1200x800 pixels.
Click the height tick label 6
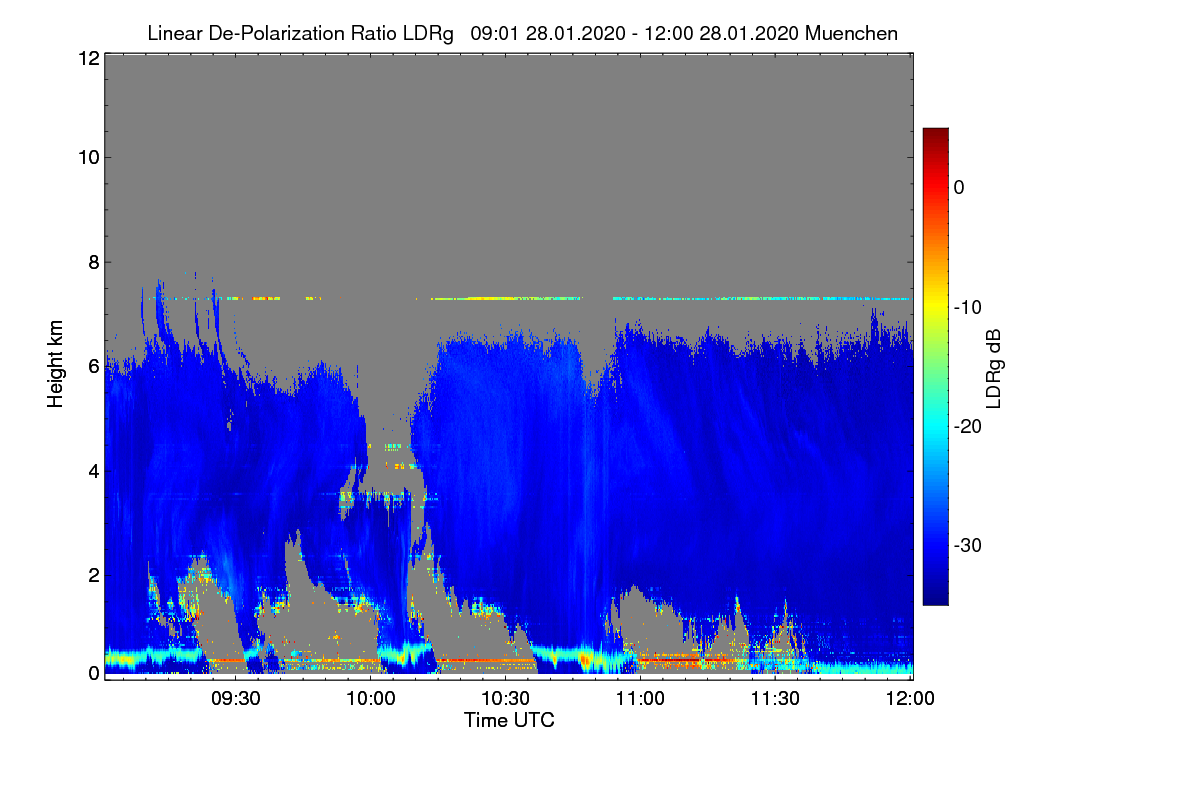coord(92,367)
